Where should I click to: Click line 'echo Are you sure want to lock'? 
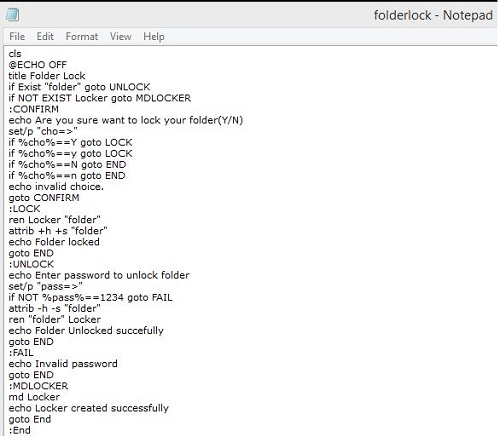(126, 120)
